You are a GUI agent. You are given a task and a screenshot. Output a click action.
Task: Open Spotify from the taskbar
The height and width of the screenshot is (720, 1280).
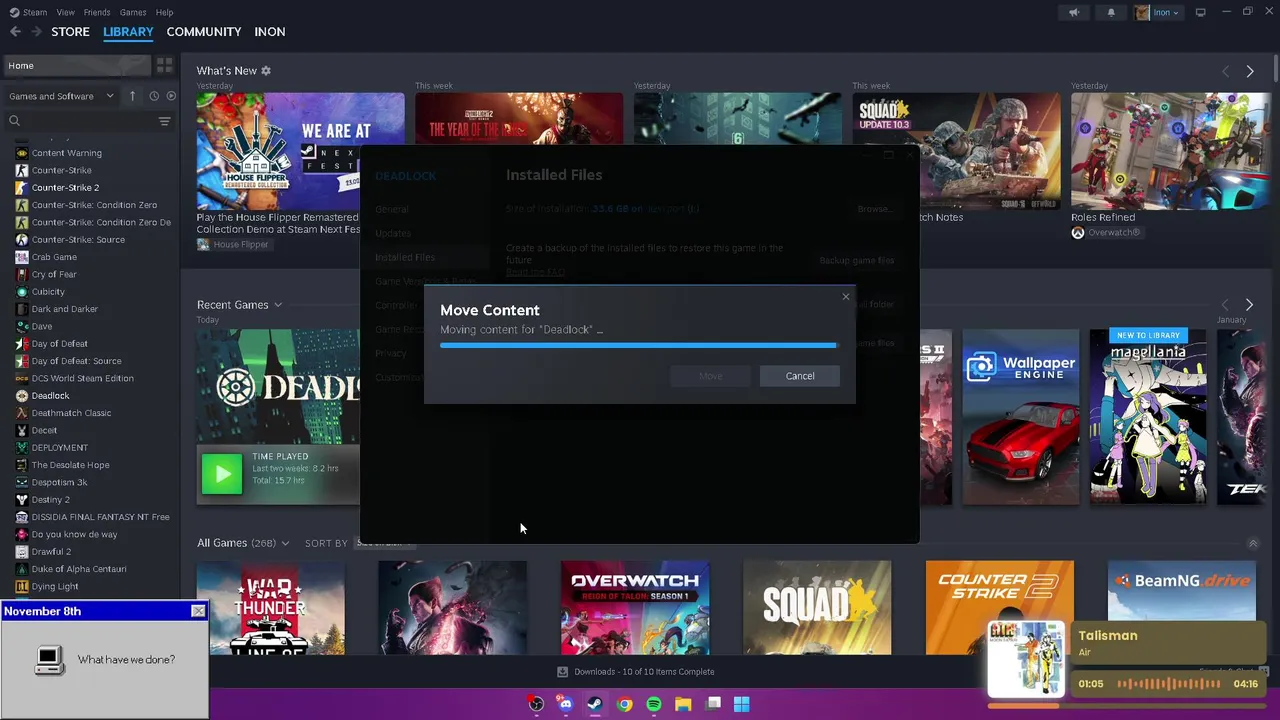pos(654,704)
